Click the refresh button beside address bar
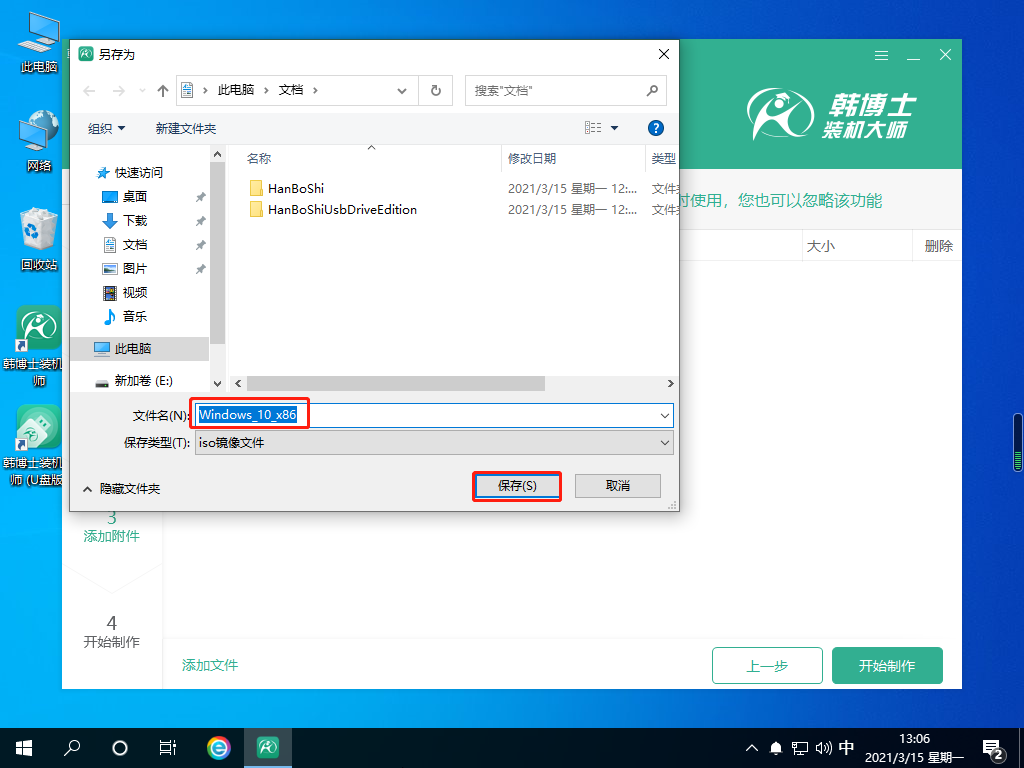 pos(435,90)
